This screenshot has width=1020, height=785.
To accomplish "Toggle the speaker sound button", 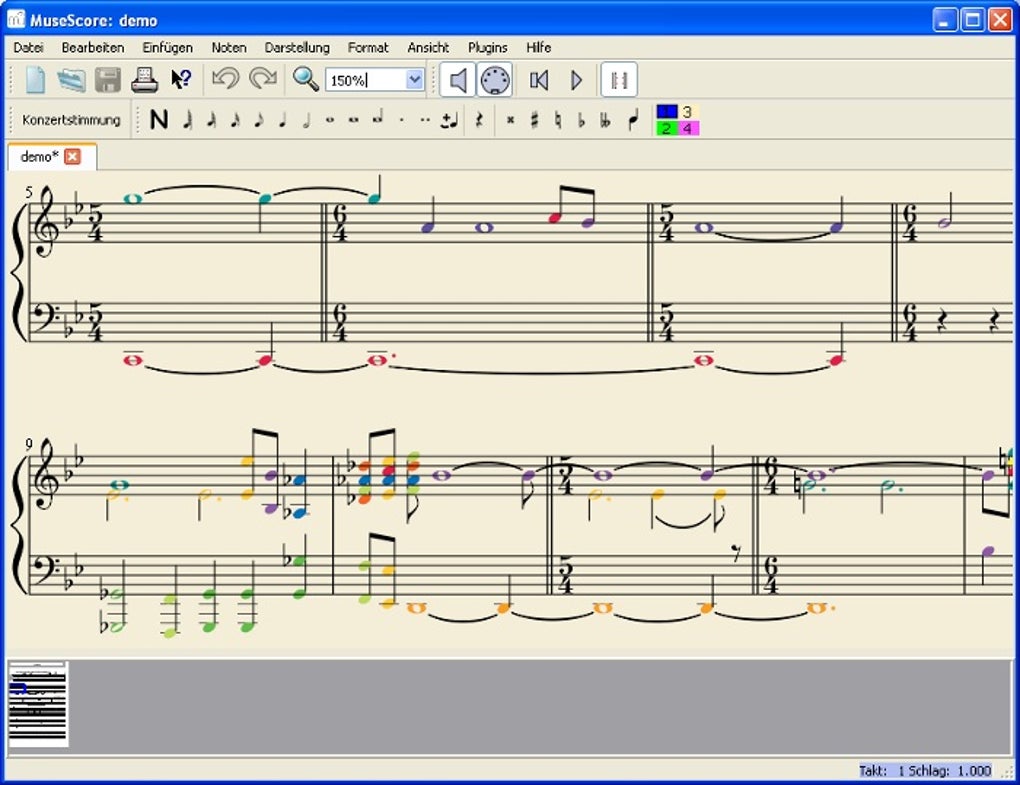I will pyautogui.click(x=458, y=80).
